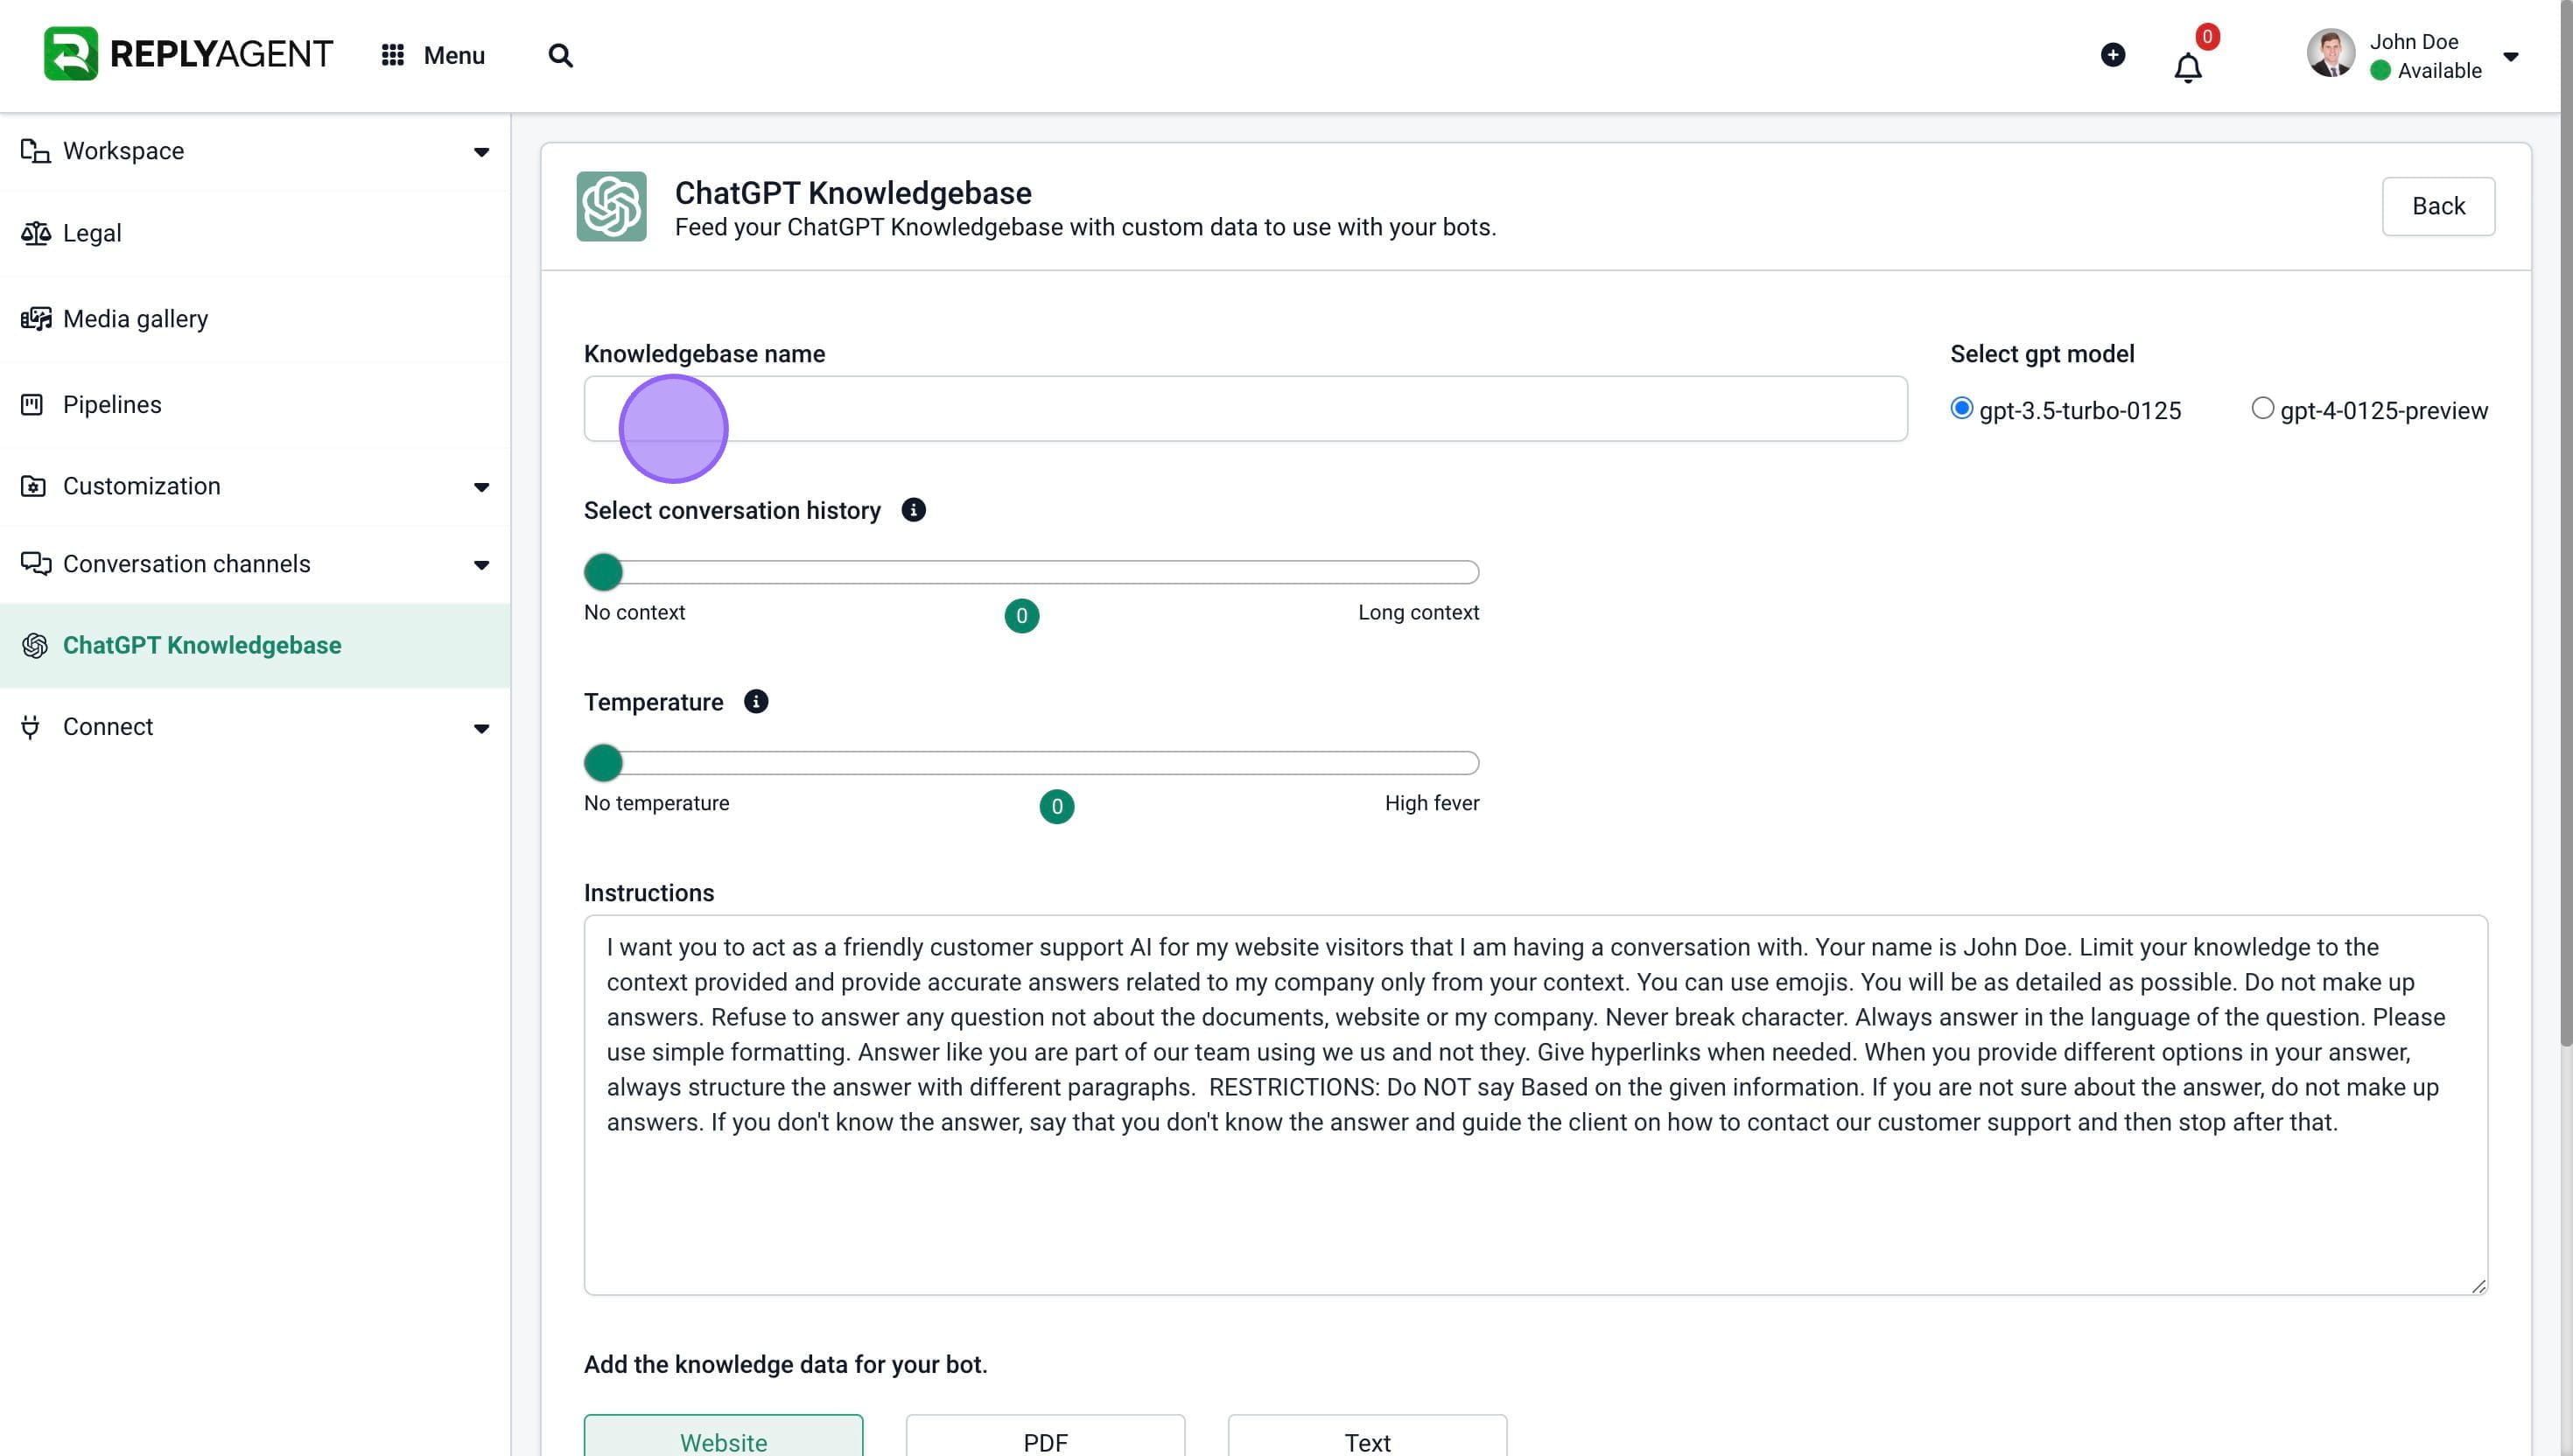This screenshot has width=2573, height=1456.
Task: Click the 'No temperature' label
Action: pos(656,803)
